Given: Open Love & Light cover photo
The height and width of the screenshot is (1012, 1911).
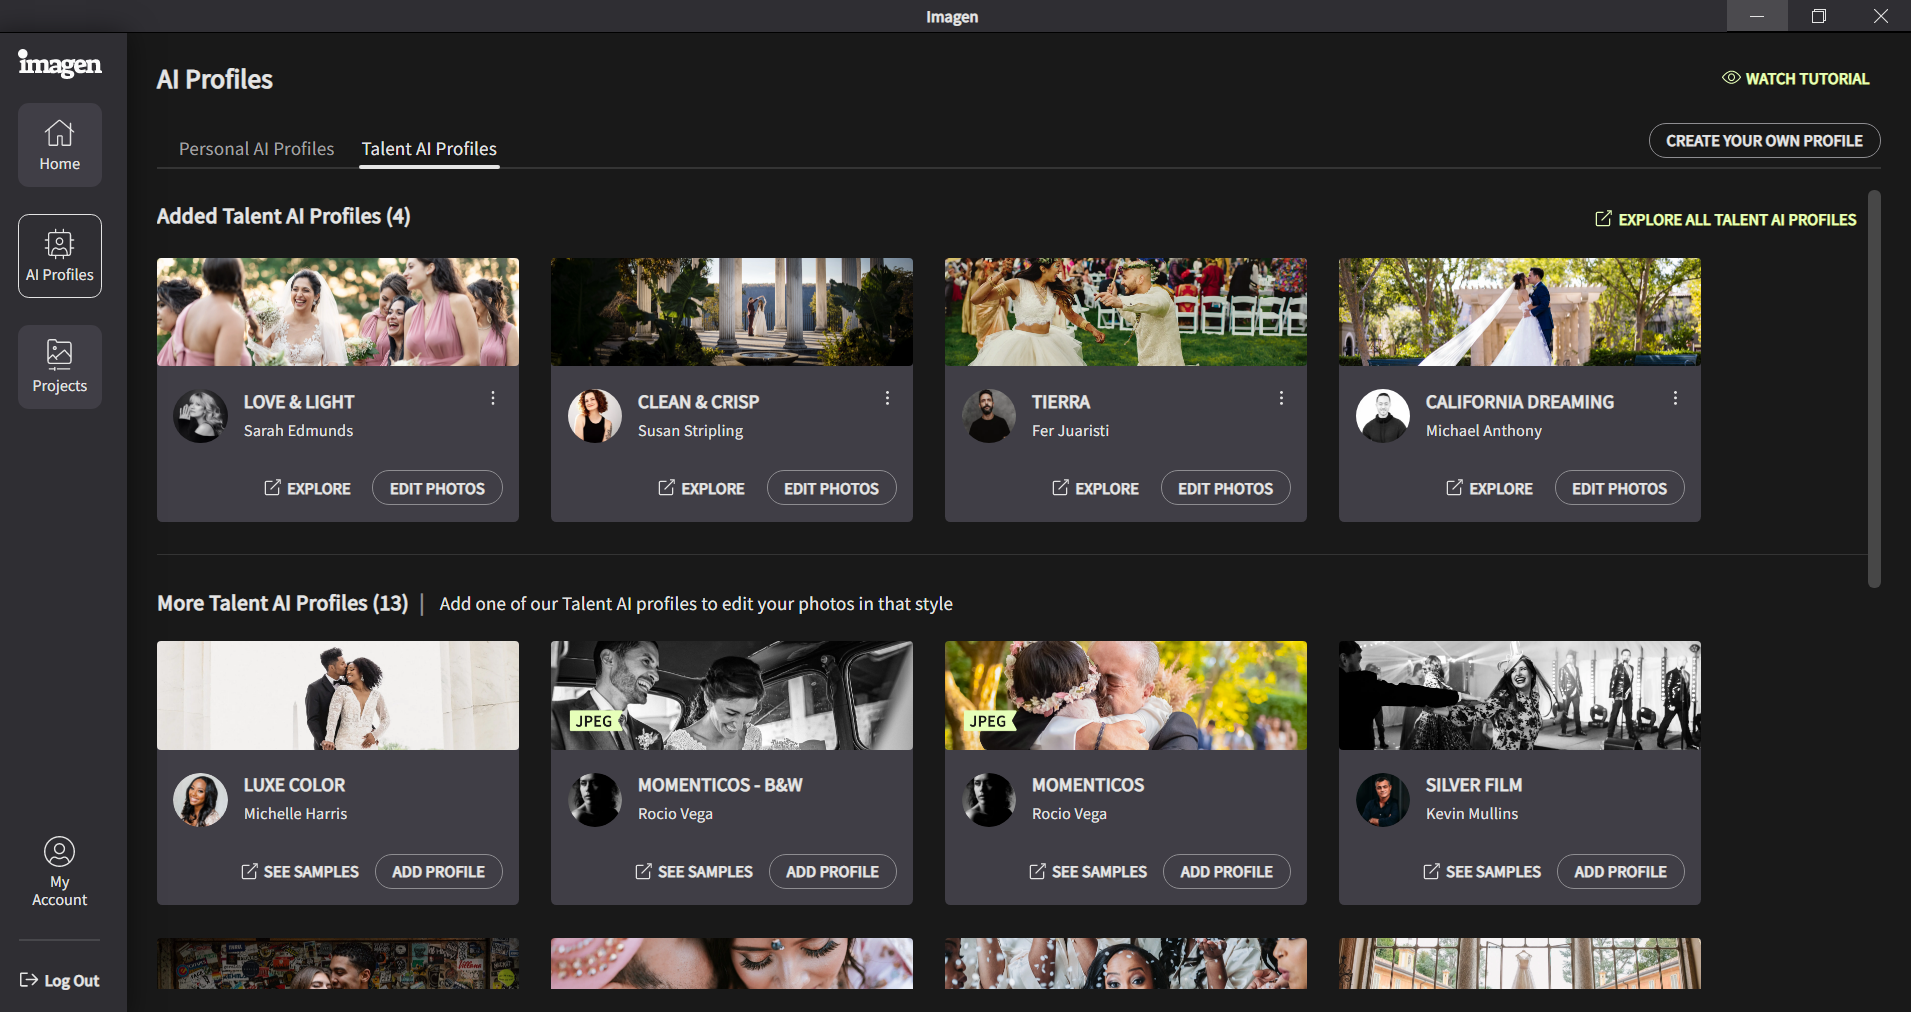Looking at the screenshot, I should tap(338, 312).
